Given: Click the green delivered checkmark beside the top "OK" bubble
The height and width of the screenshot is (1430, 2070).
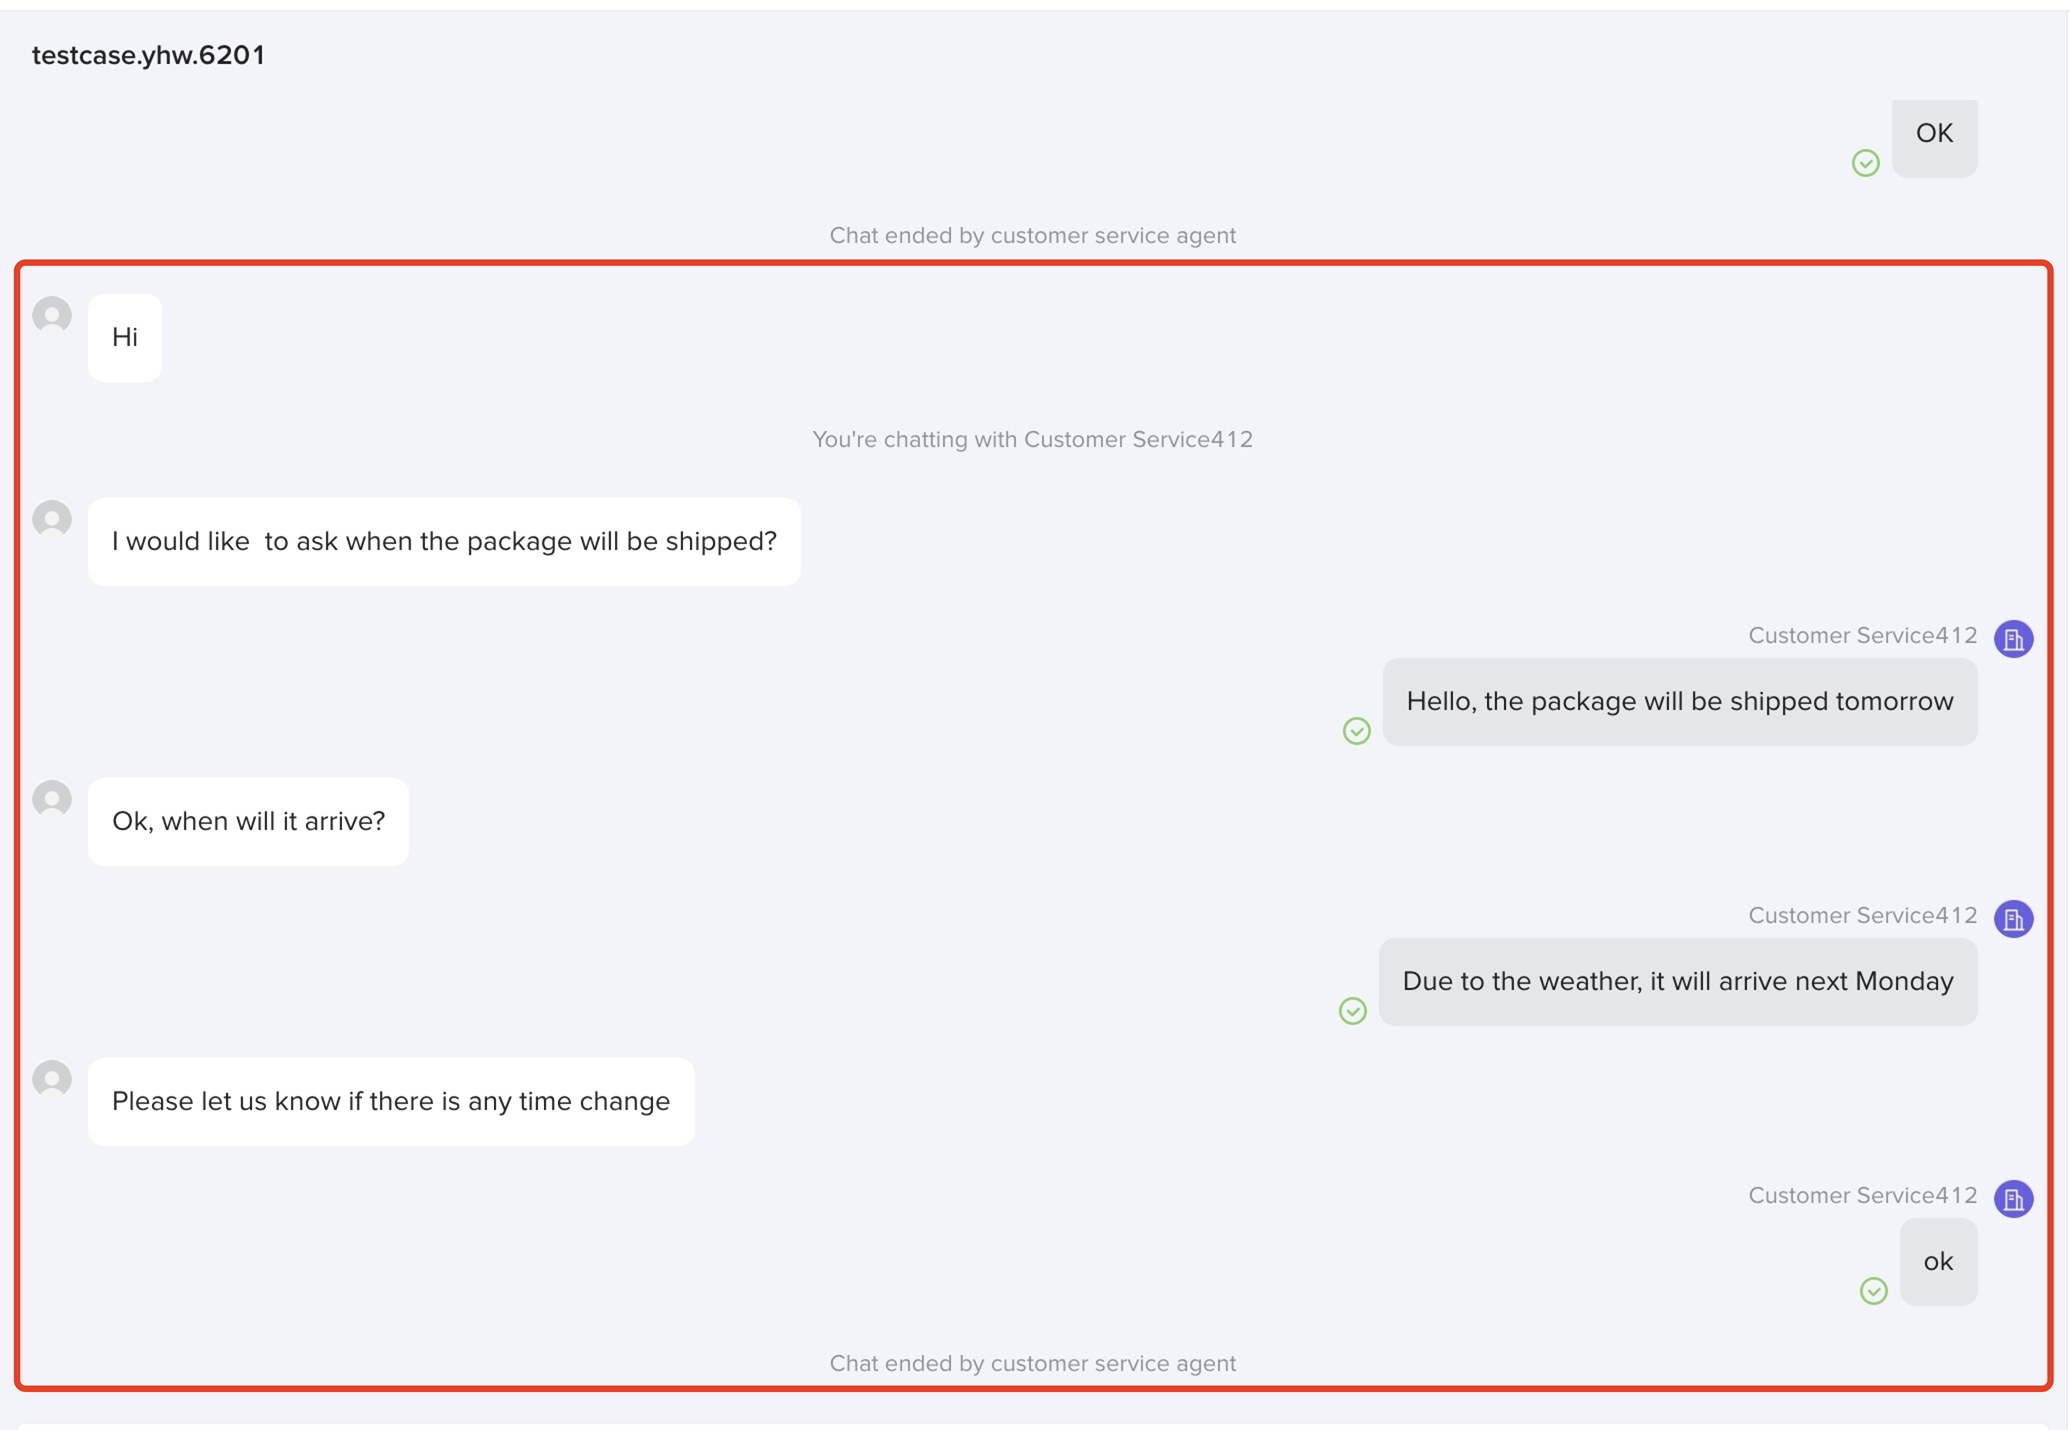Looking at the screenshot, I should pos(1865,163).
